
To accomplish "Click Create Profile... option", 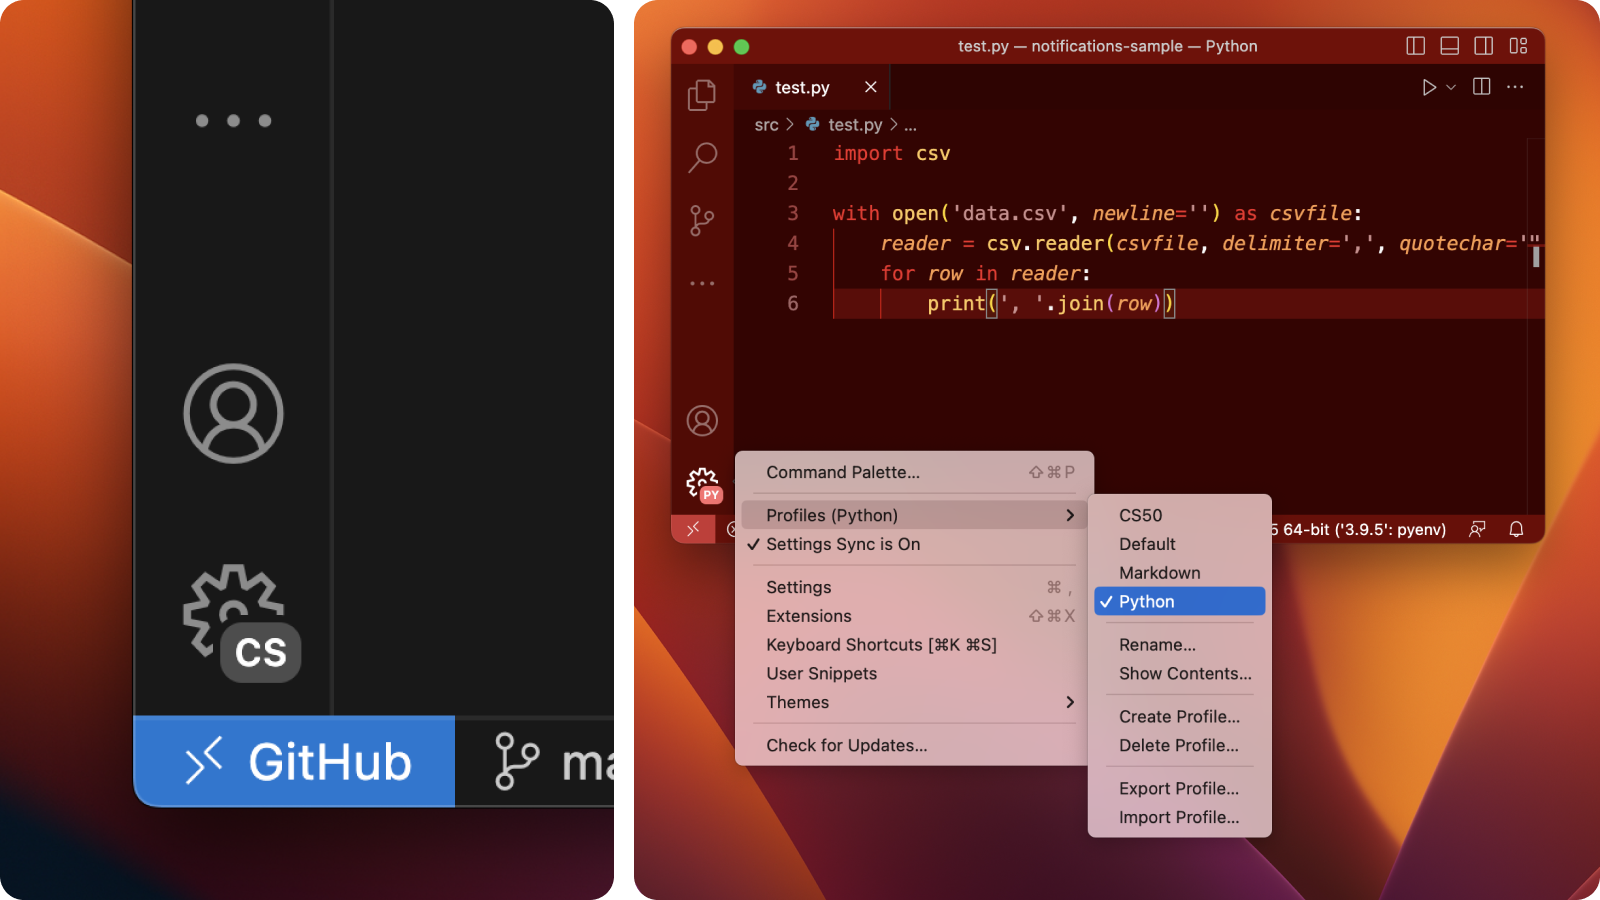I will coord(1179,716).
